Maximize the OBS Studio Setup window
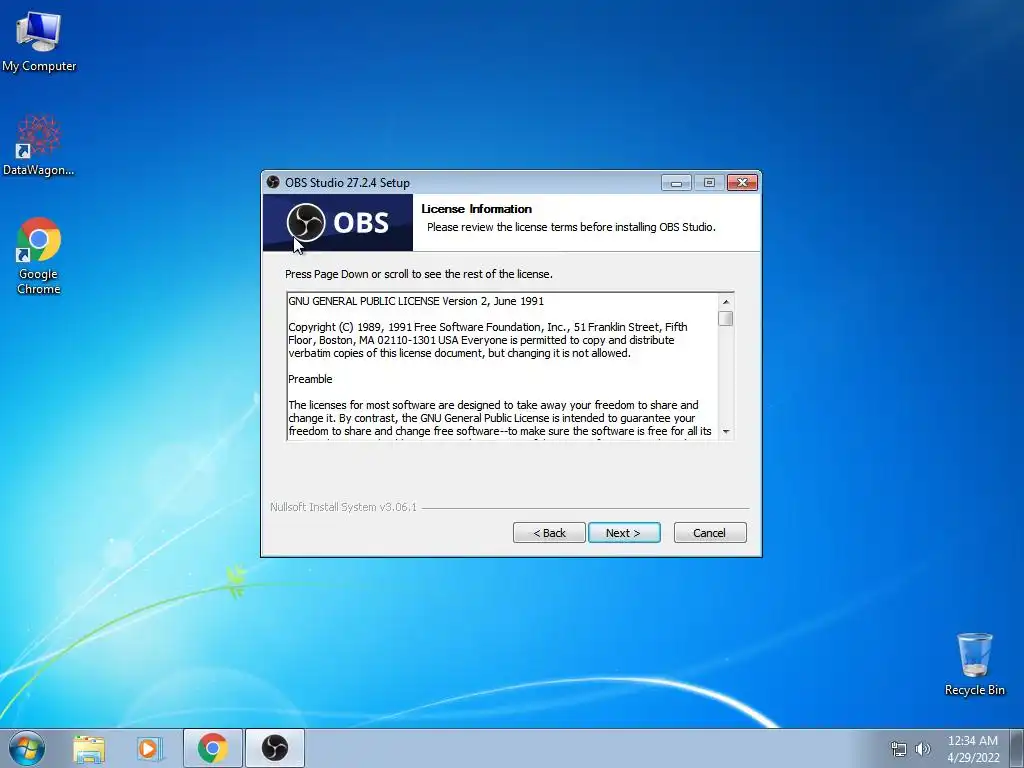Screen dimensions: 1024x768 point(709,183)
